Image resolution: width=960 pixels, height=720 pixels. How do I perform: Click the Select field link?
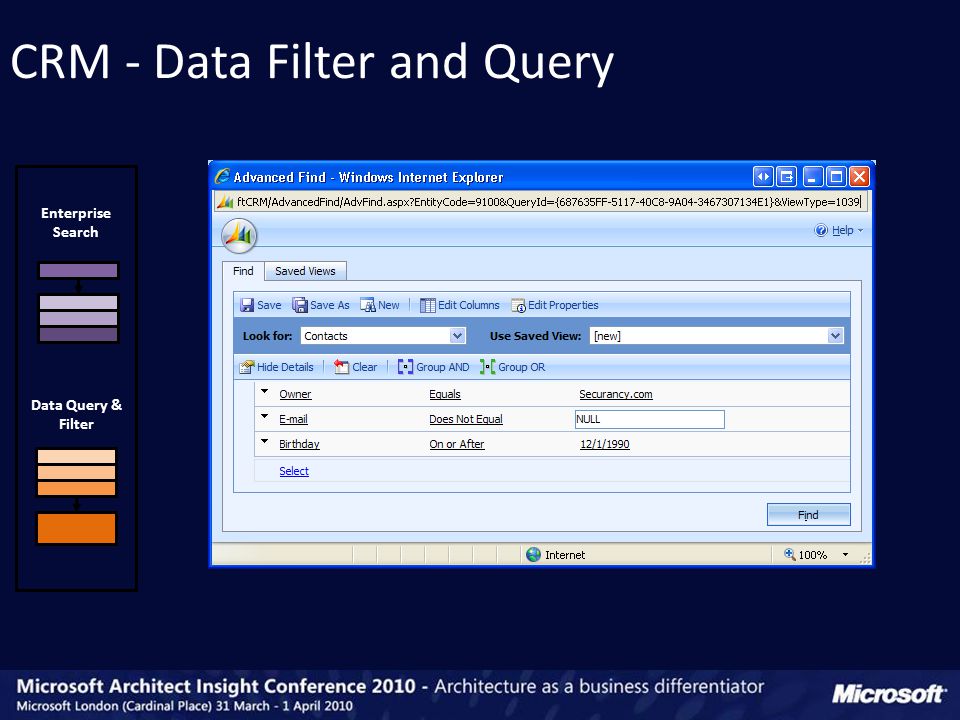(294, 471)
